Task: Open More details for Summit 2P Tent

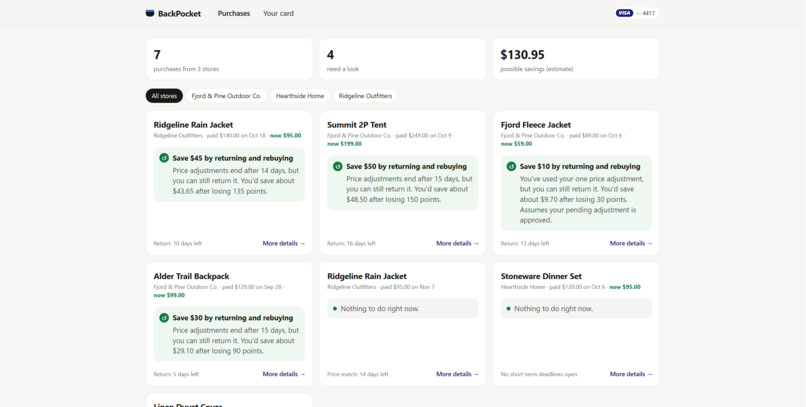Action: click(457, 243)
